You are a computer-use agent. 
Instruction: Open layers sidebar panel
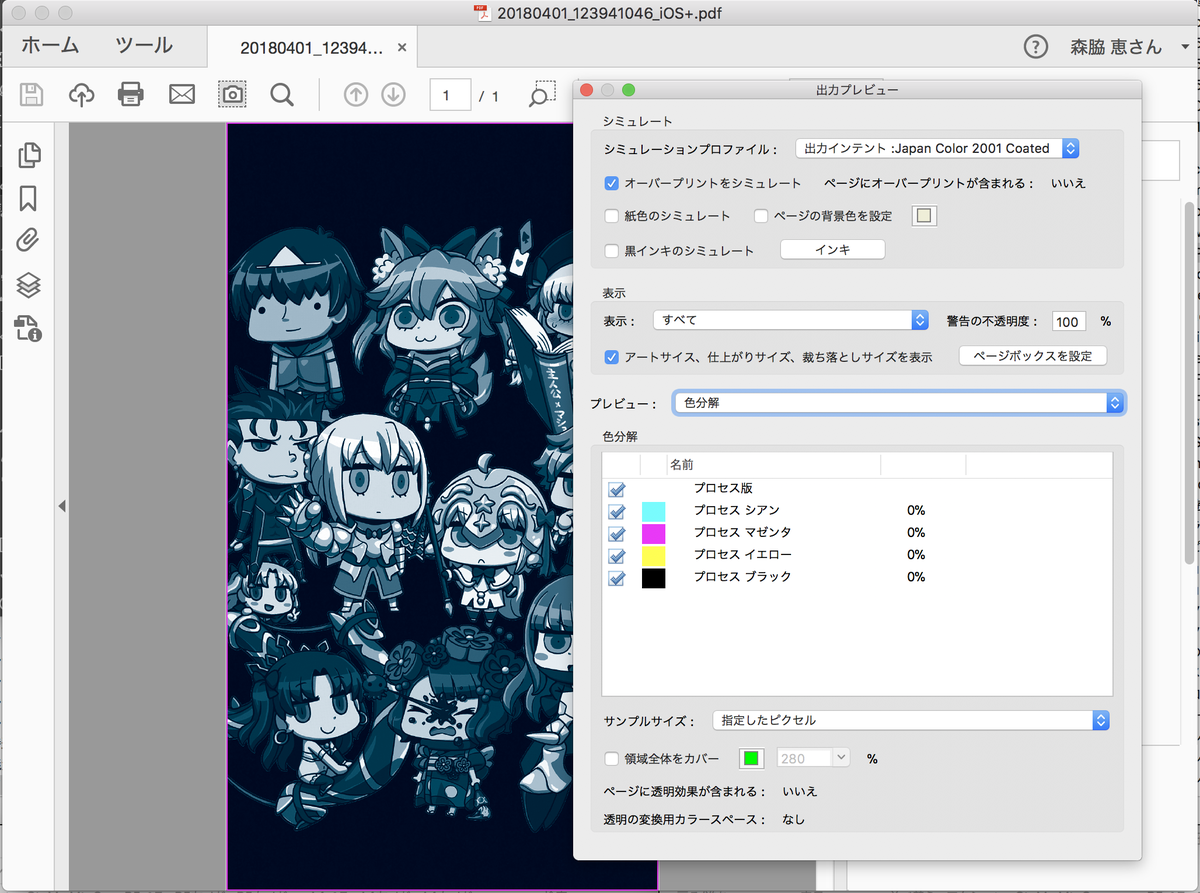(x=28, y=284)
